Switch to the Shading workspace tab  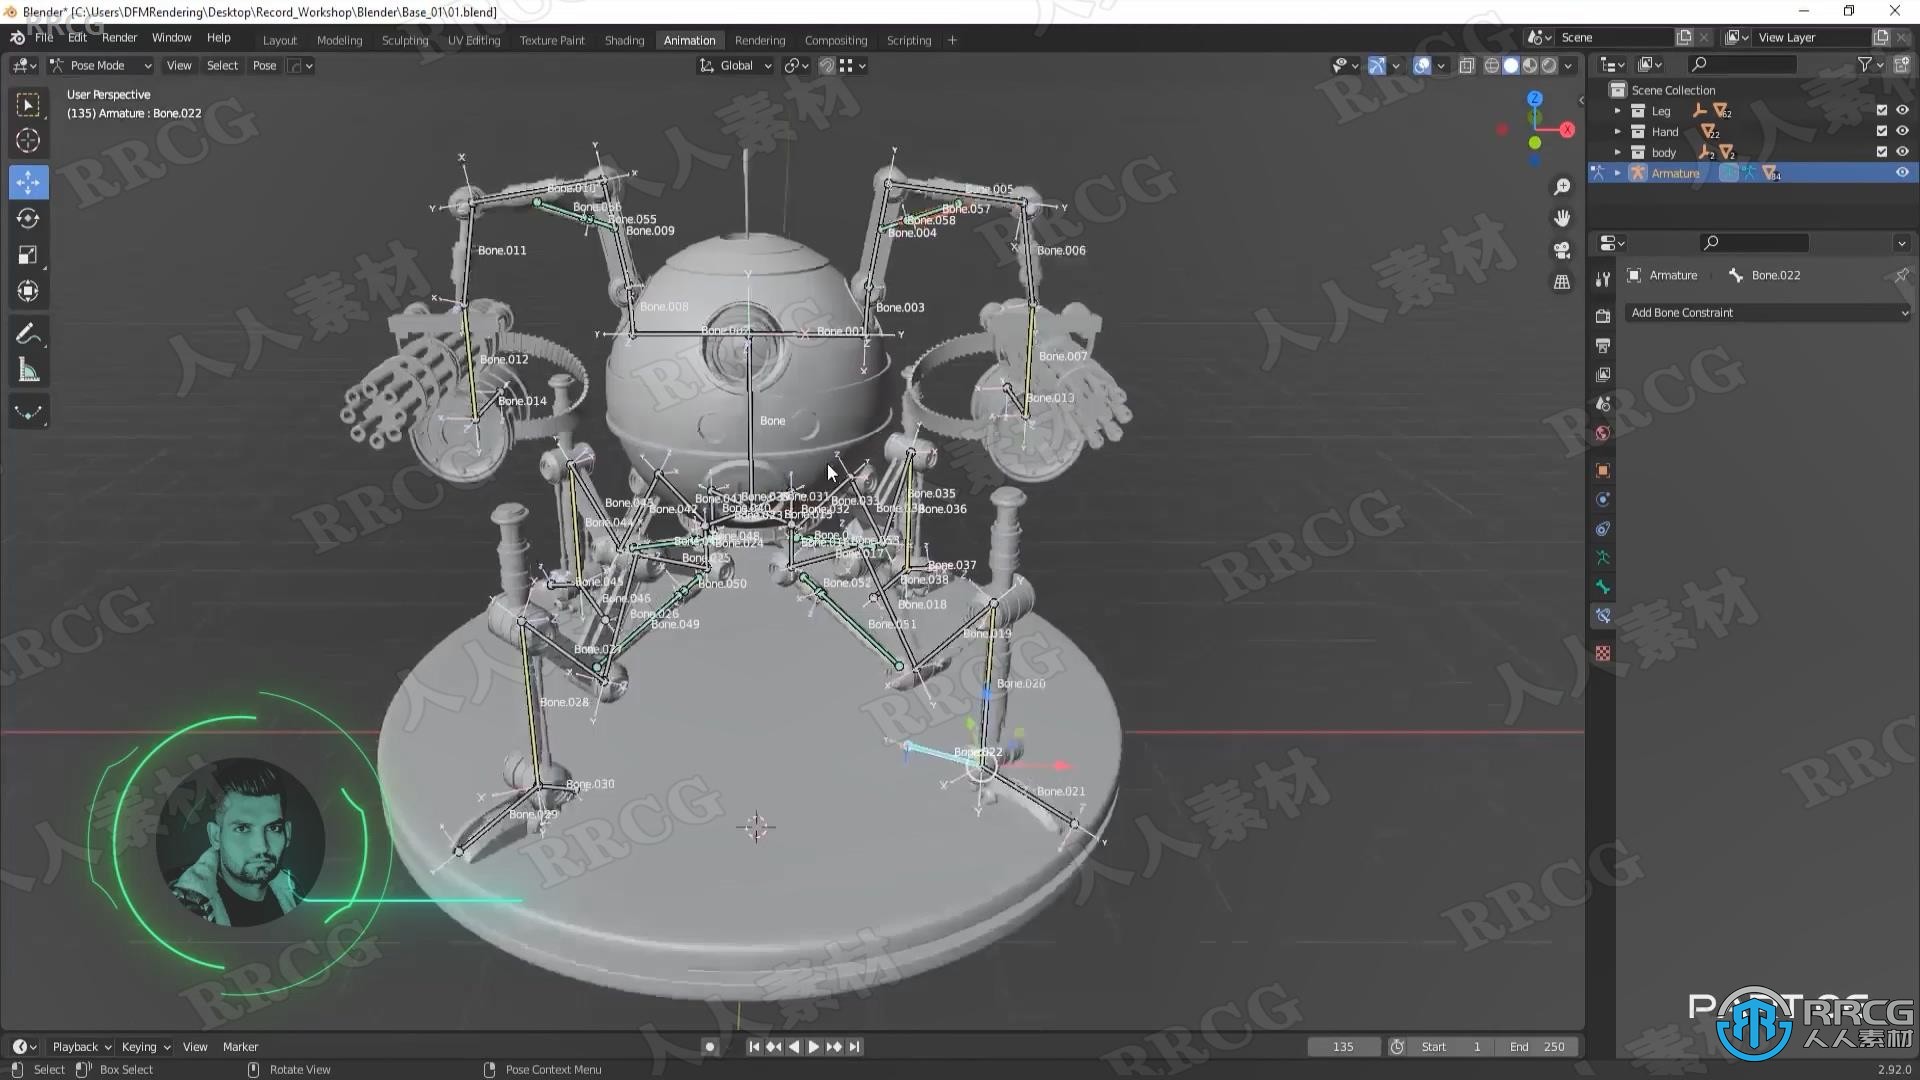624,40
